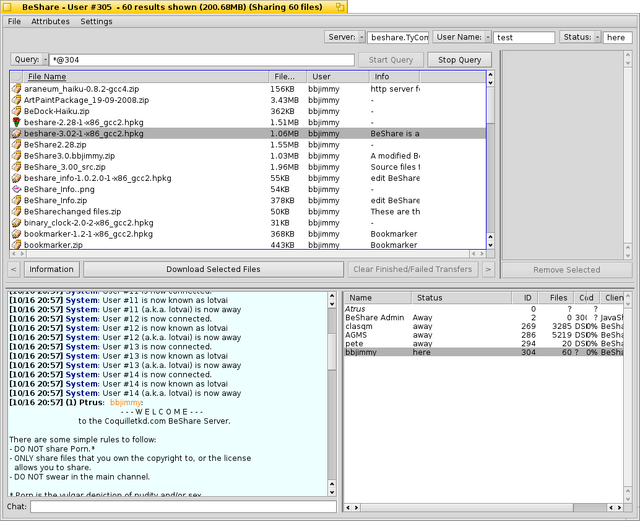
Task: Select file name BeShare2.28.zip
Action: point(55,145)
